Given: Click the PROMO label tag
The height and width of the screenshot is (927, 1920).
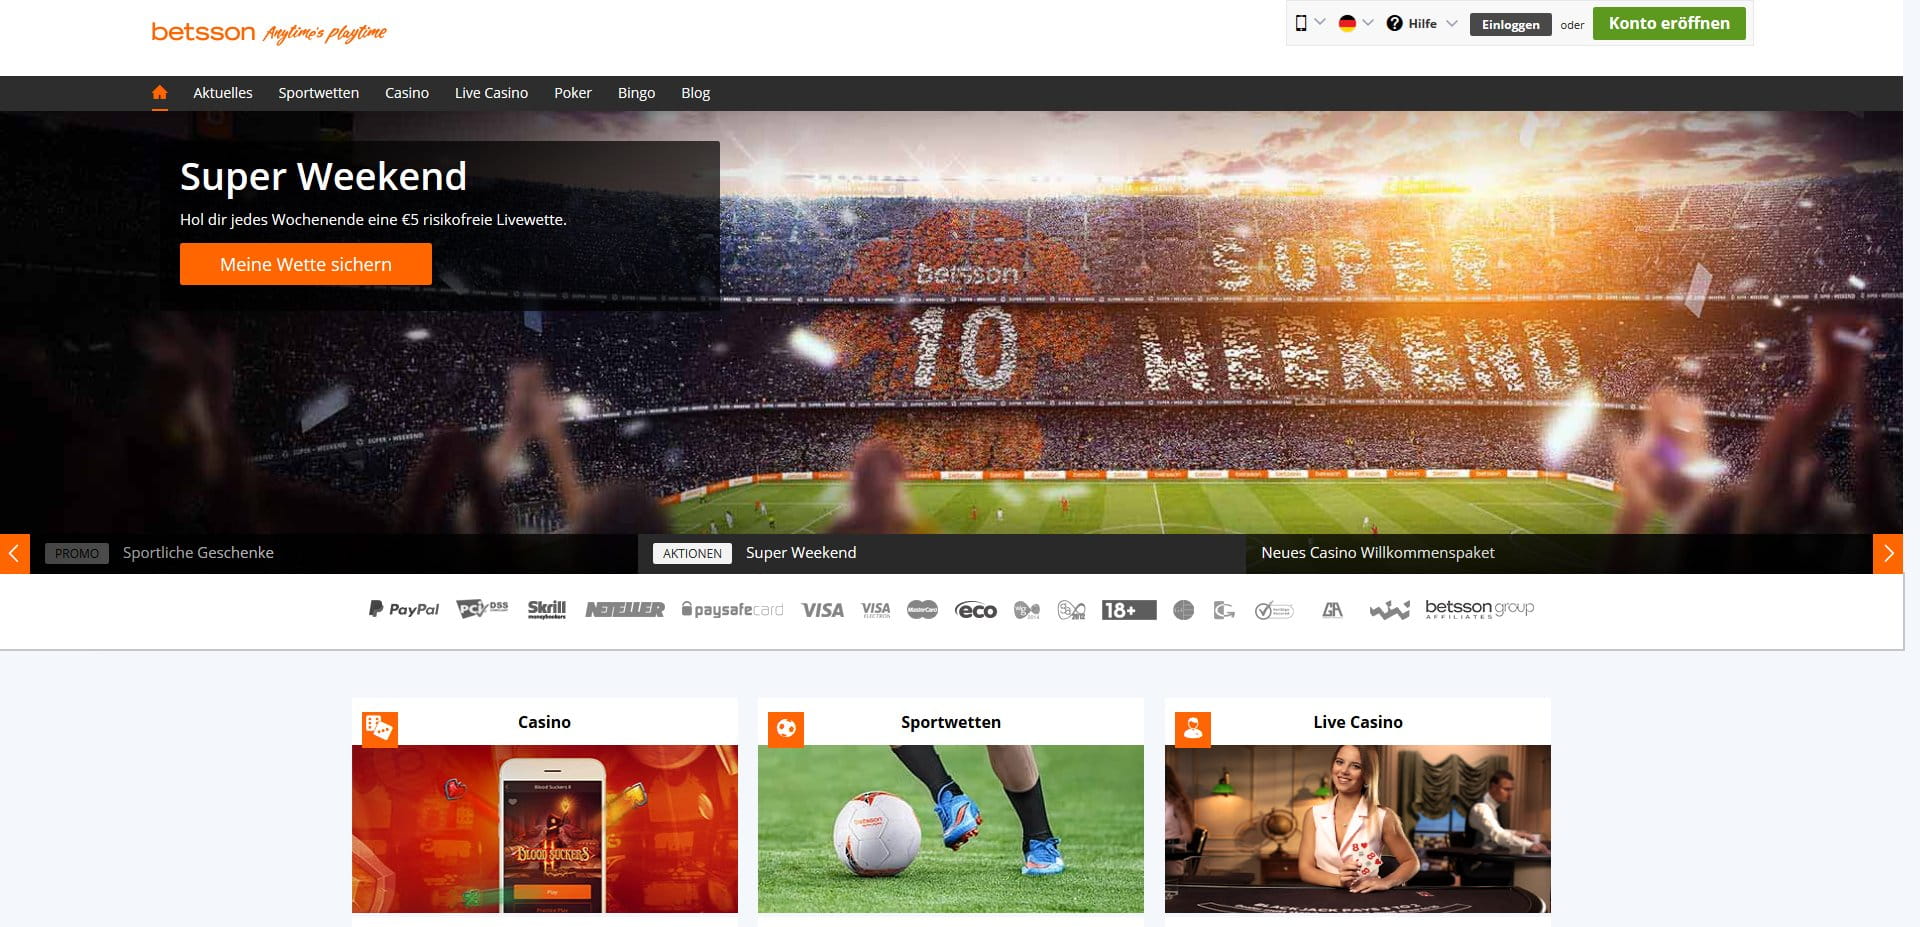Looking at the screenshot, I should tap(77, 553).
